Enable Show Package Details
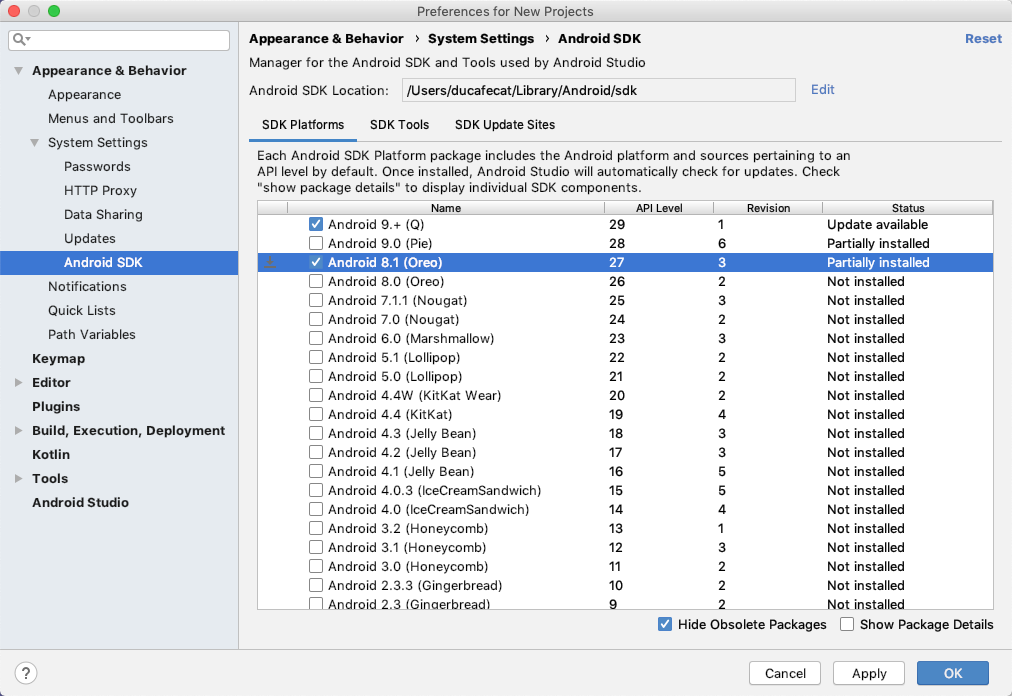 (847, 624)
